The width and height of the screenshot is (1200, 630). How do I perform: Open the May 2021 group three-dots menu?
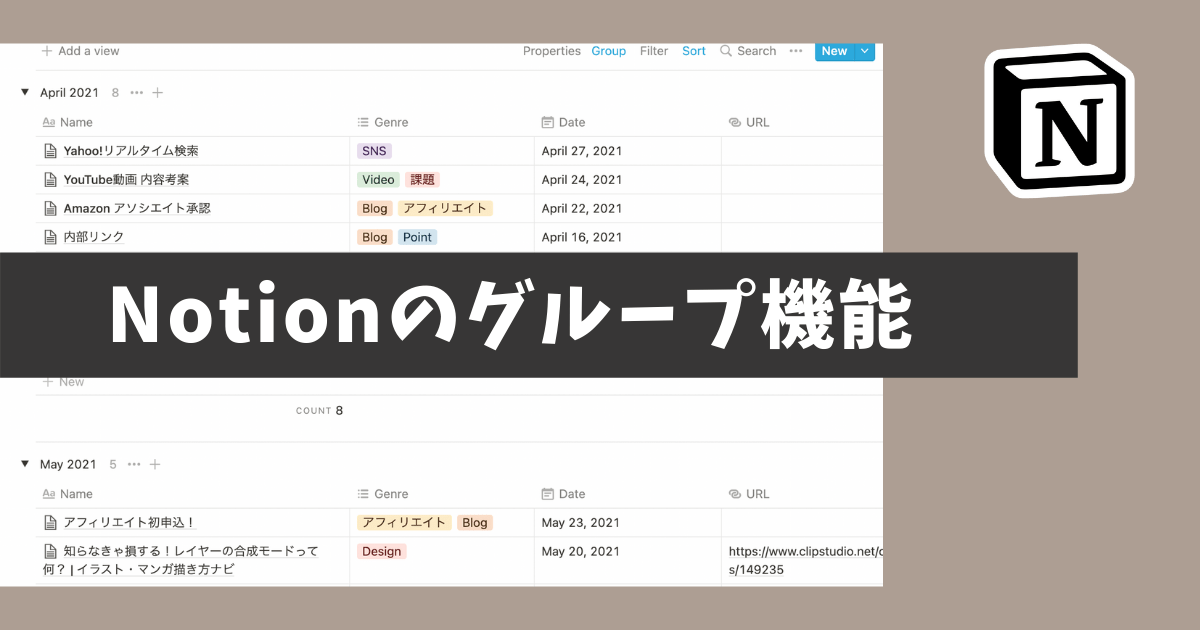(134, 464)
